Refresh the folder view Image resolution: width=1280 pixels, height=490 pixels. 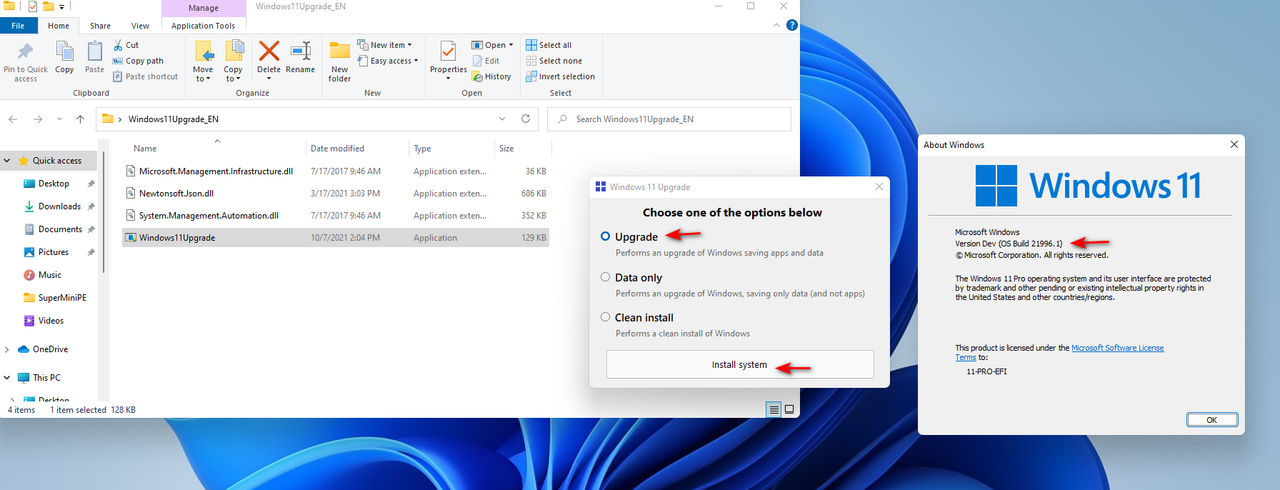(x=526, y=119)
